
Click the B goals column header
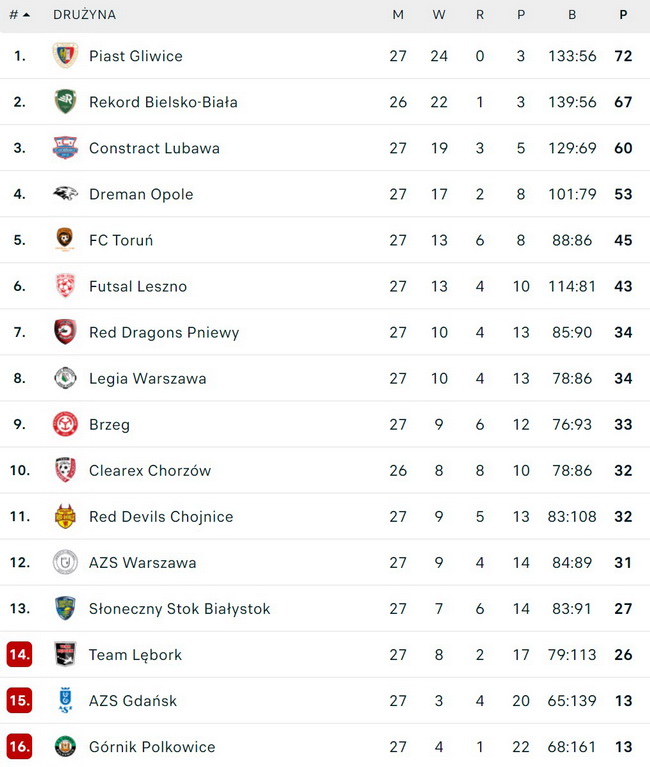[572, 15]
